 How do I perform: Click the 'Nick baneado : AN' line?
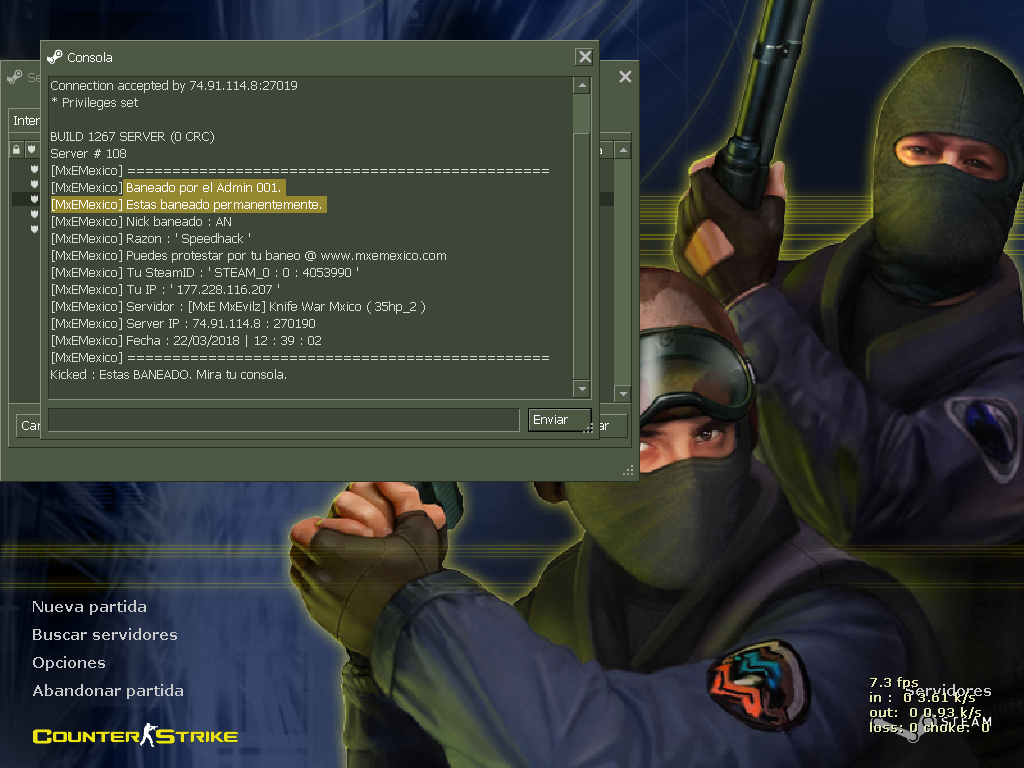[x=141, y=221]
